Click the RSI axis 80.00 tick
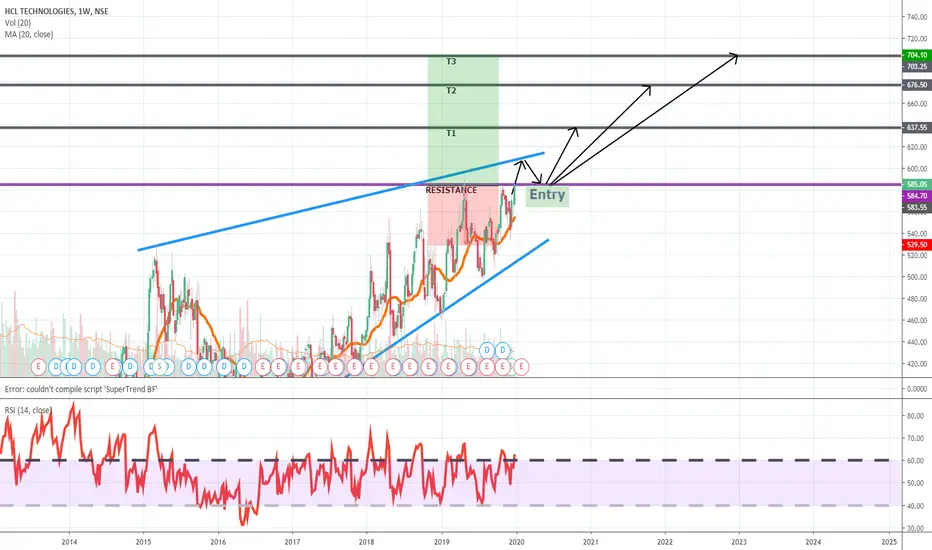Image resolution: width=932 pixels, height=550 pixels. click(915, 416)
